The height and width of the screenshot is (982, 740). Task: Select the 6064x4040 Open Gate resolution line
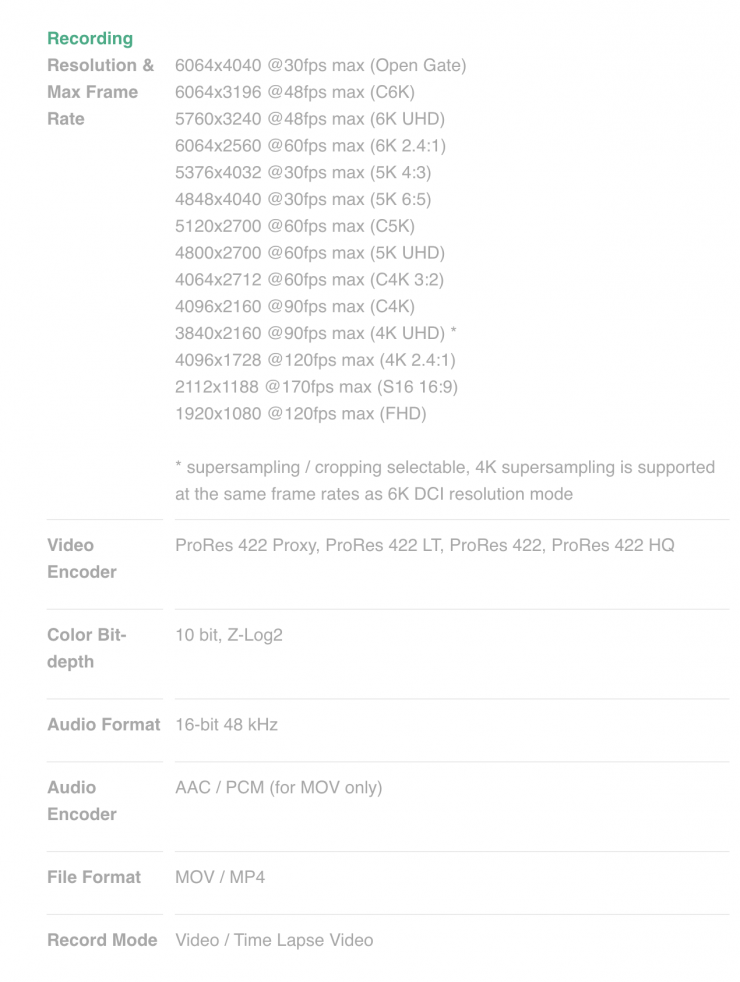click(x=320, y=66)
